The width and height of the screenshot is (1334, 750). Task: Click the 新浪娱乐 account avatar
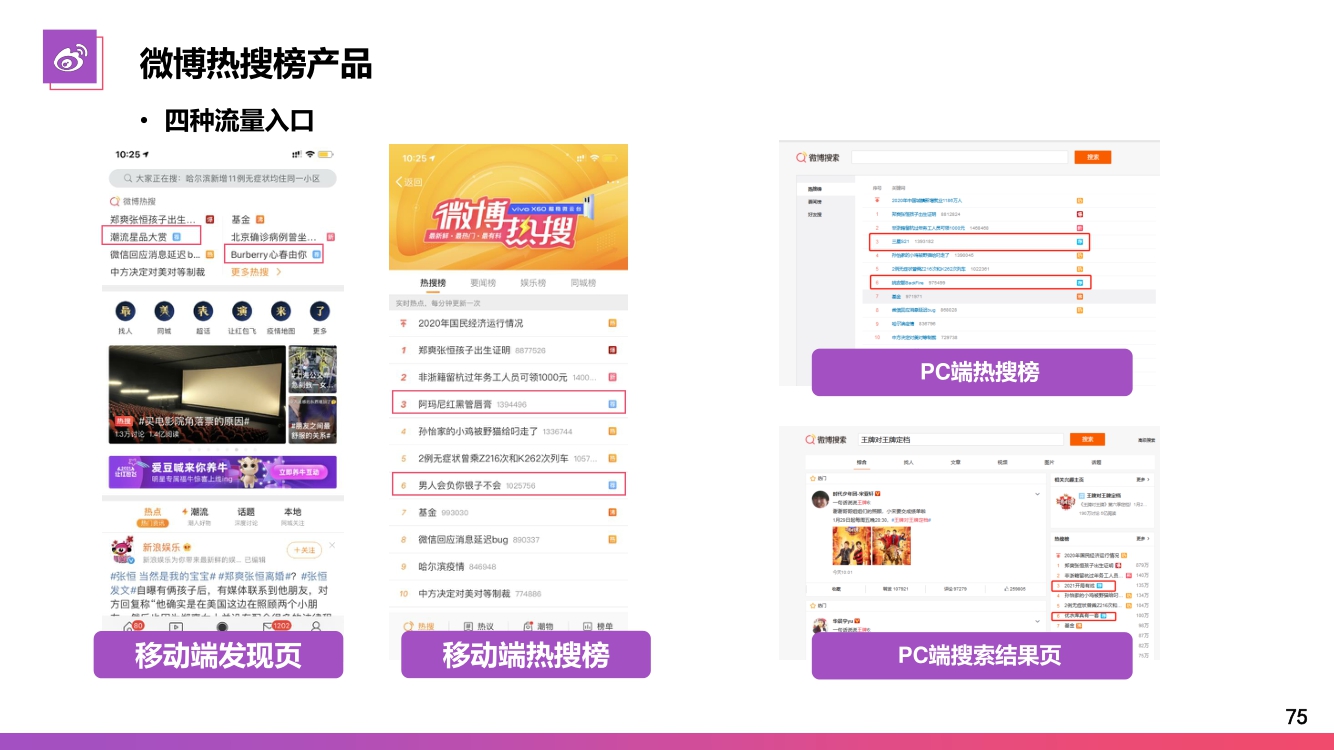122,552
